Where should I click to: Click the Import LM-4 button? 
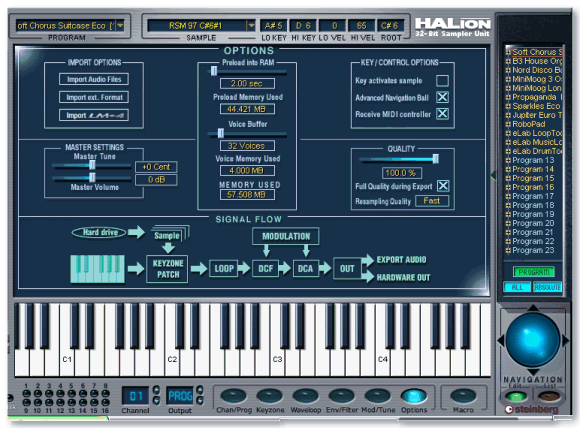(94, 115)
